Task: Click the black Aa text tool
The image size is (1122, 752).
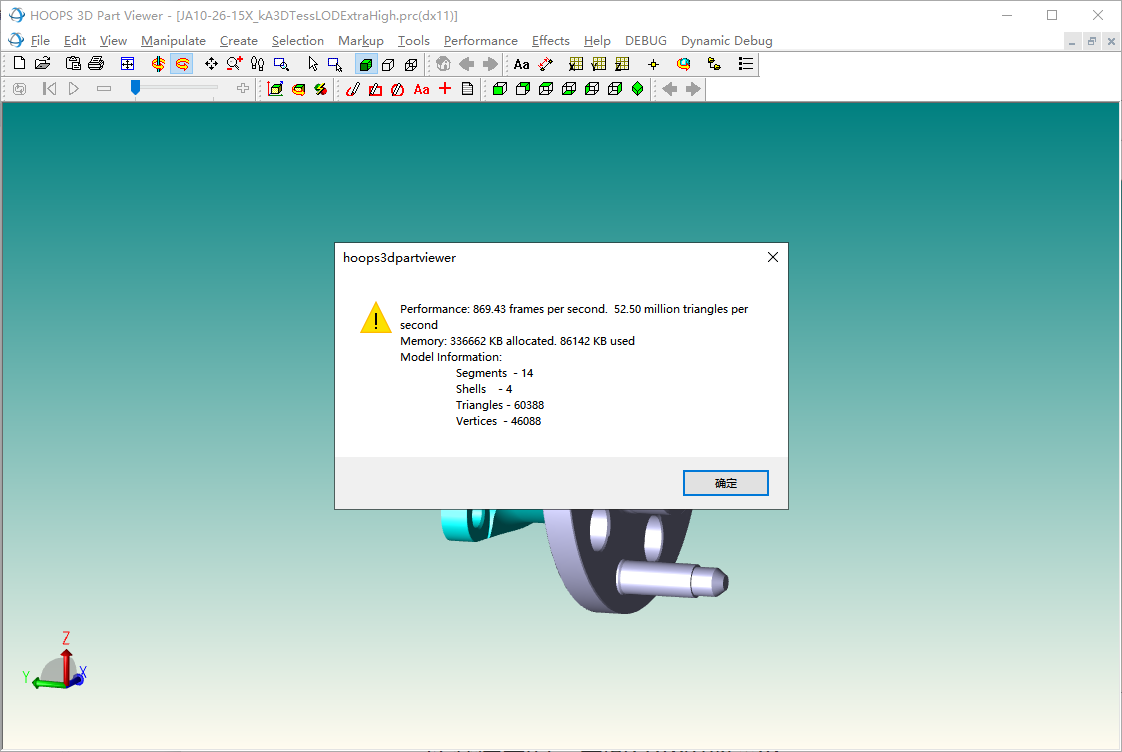Action: click(522, 64)
